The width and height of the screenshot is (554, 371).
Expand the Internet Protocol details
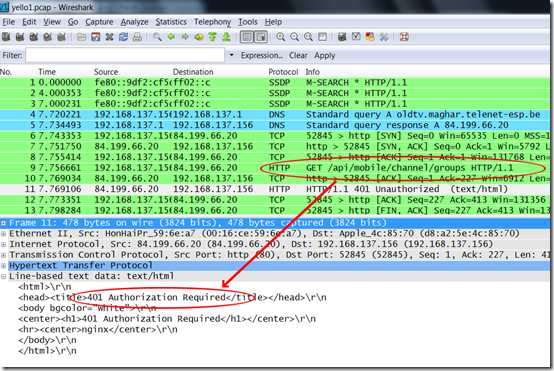(3, 244)
